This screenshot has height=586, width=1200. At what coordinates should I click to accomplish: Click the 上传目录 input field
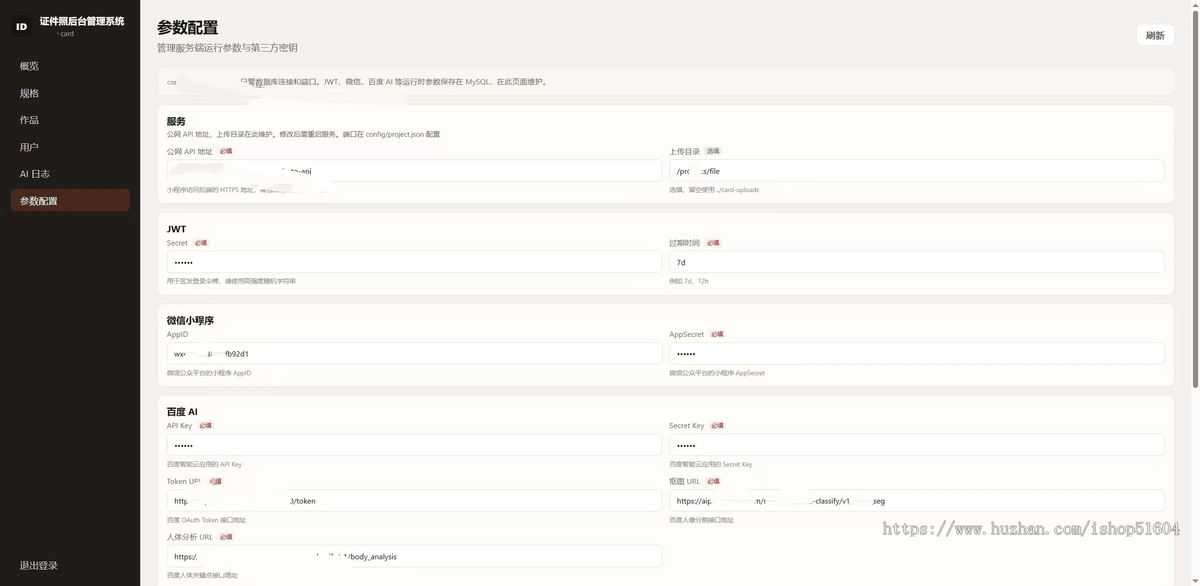[x=917, y=171]
